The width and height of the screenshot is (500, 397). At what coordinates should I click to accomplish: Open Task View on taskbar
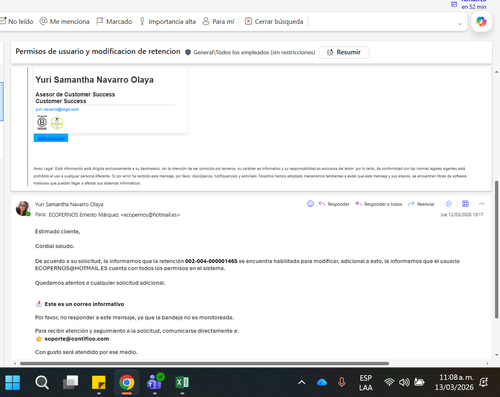pos(71,382)
